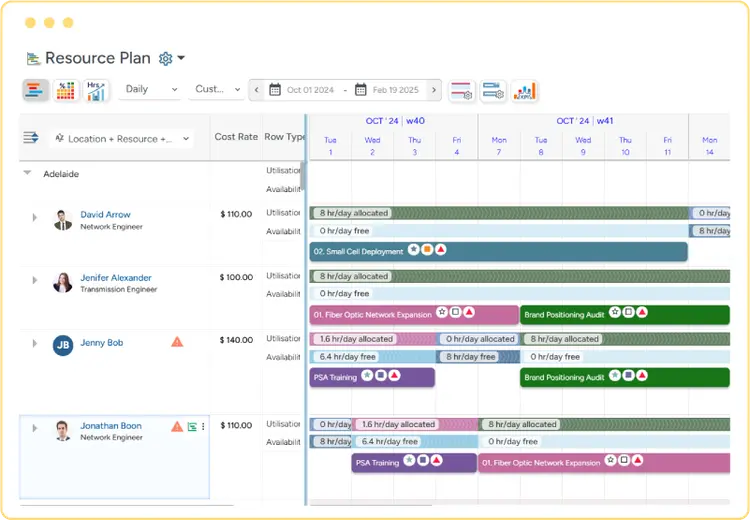
Task: Open start date calendar icon
Action: point(275,89)
